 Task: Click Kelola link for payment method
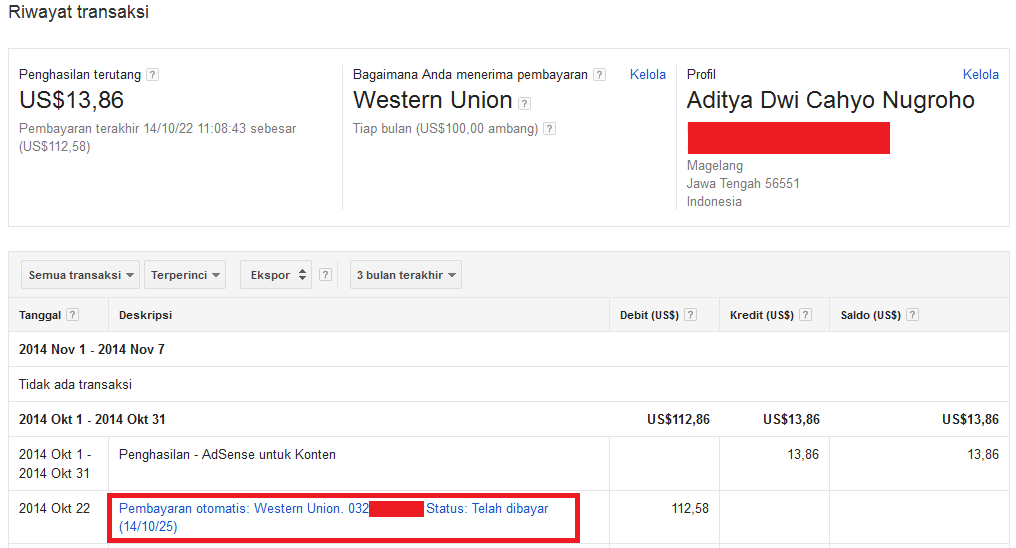coord(647,74)
